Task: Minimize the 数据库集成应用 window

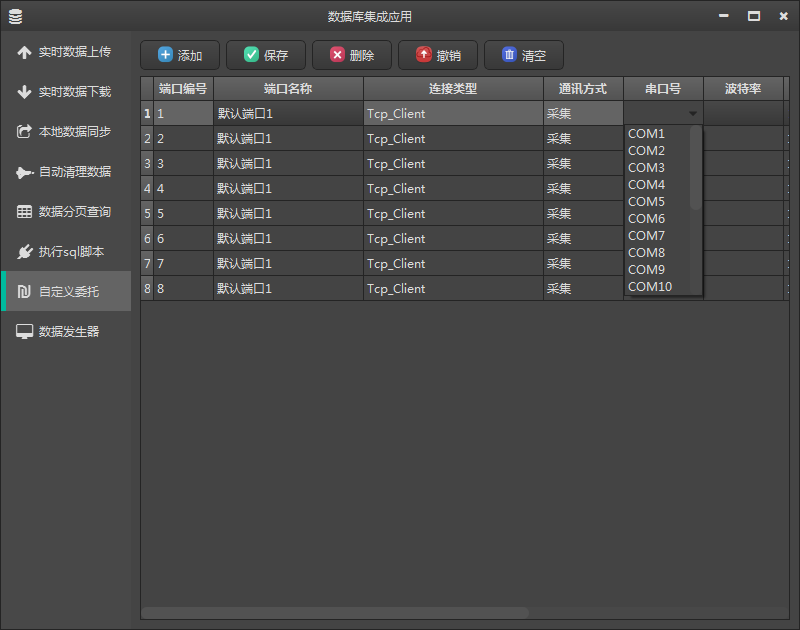Action: [723, 16]
